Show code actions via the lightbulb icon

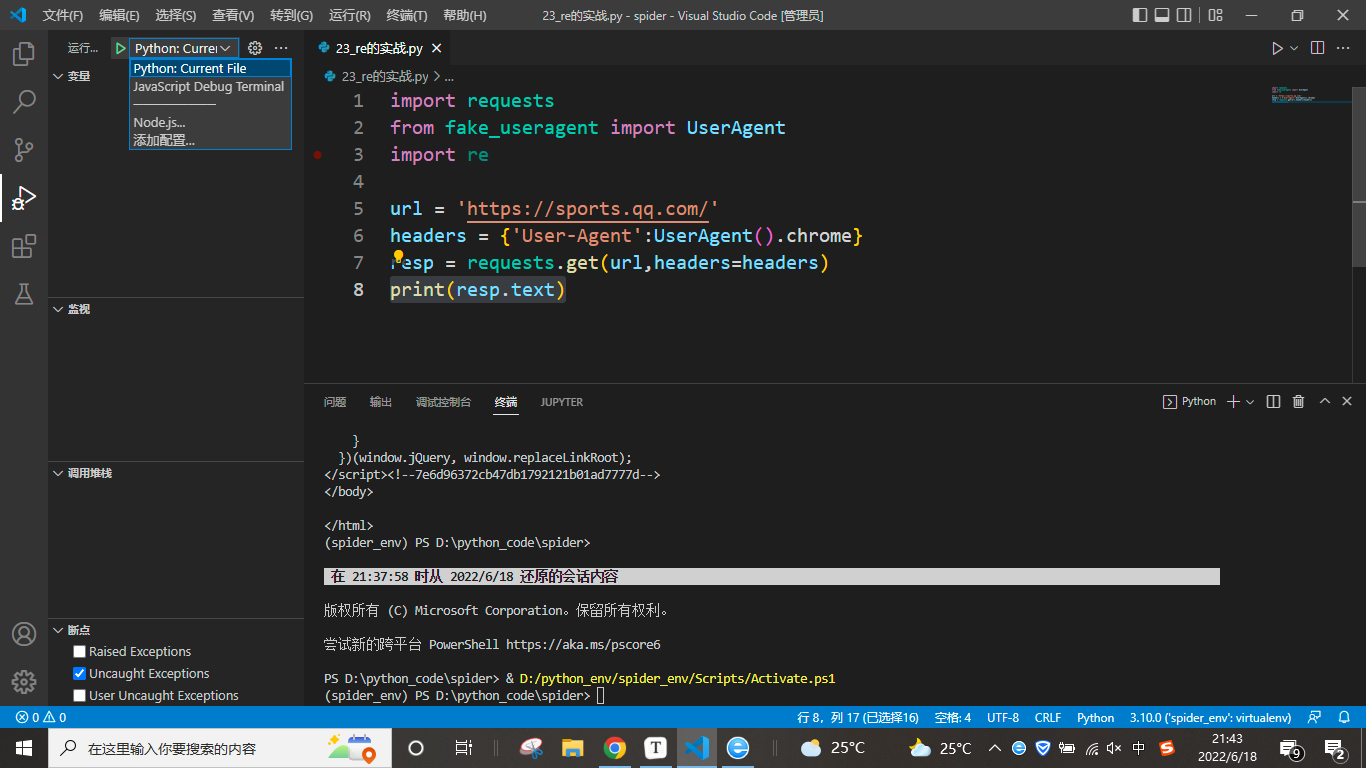coord(398,256)
